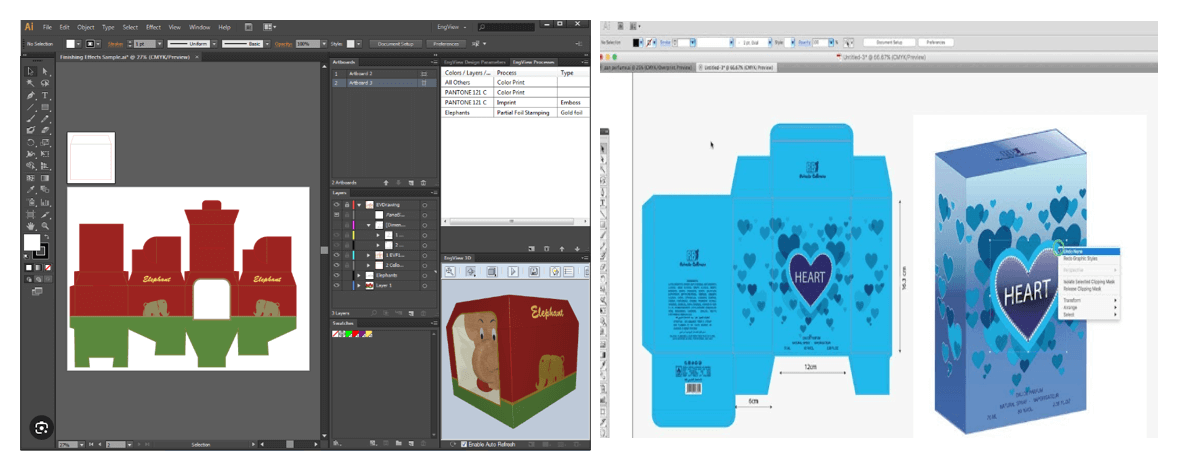
Task: Toggle visibility of the EVDrawing layer
Action: coord(336,204)
